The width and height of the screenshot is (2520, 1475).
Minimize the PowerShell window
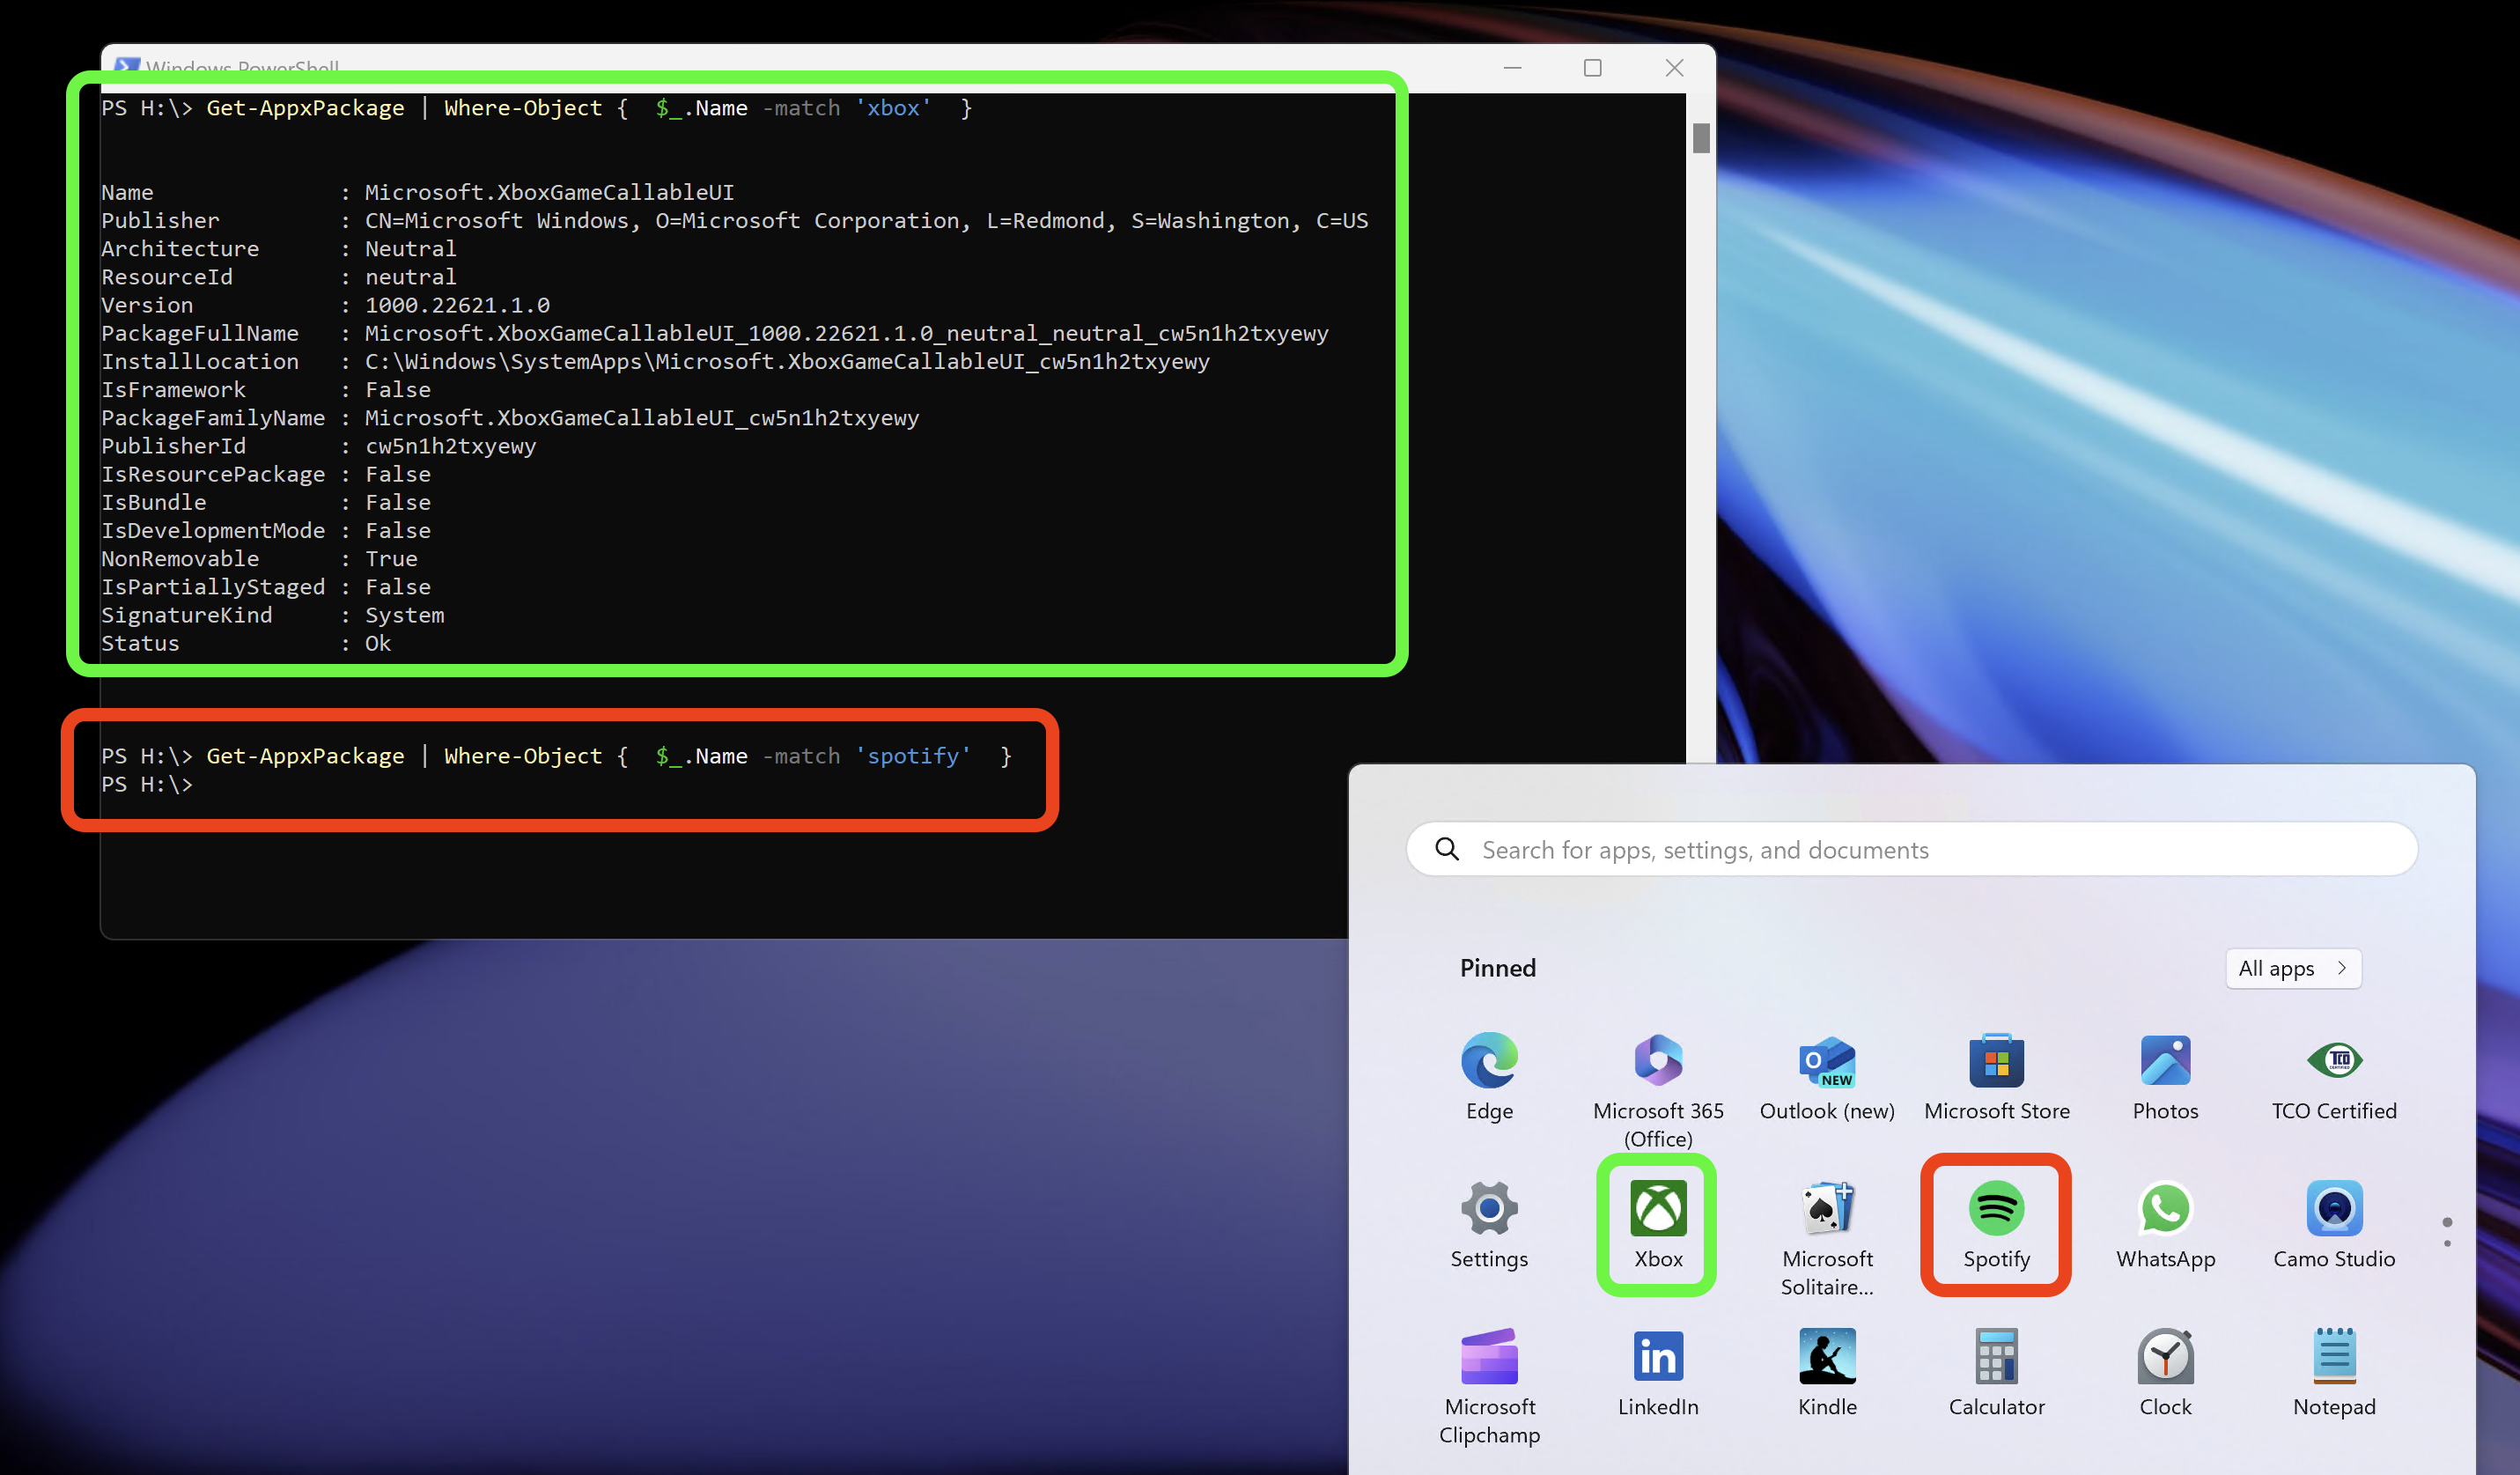1512,67
